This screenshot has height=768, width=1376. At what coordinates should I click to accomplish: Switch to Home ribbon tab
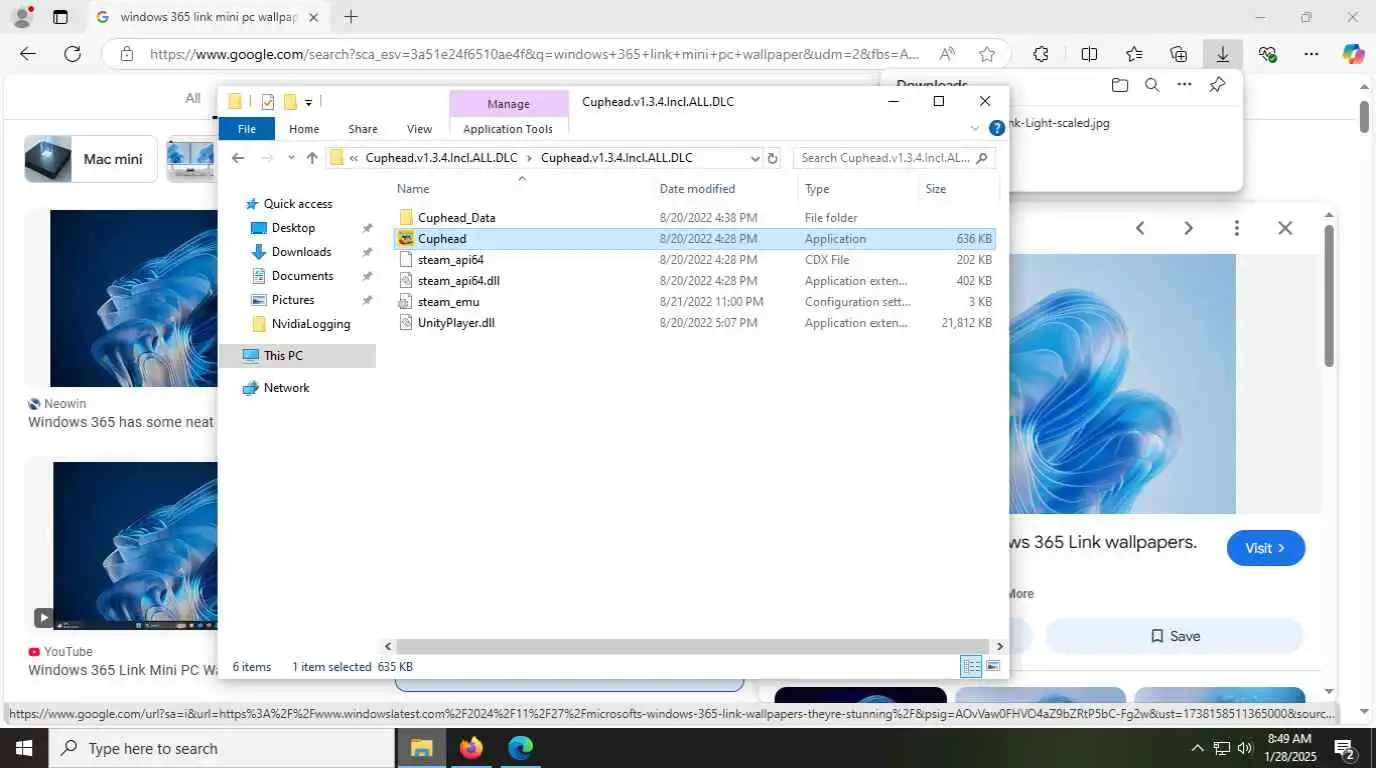pos(304,129)
